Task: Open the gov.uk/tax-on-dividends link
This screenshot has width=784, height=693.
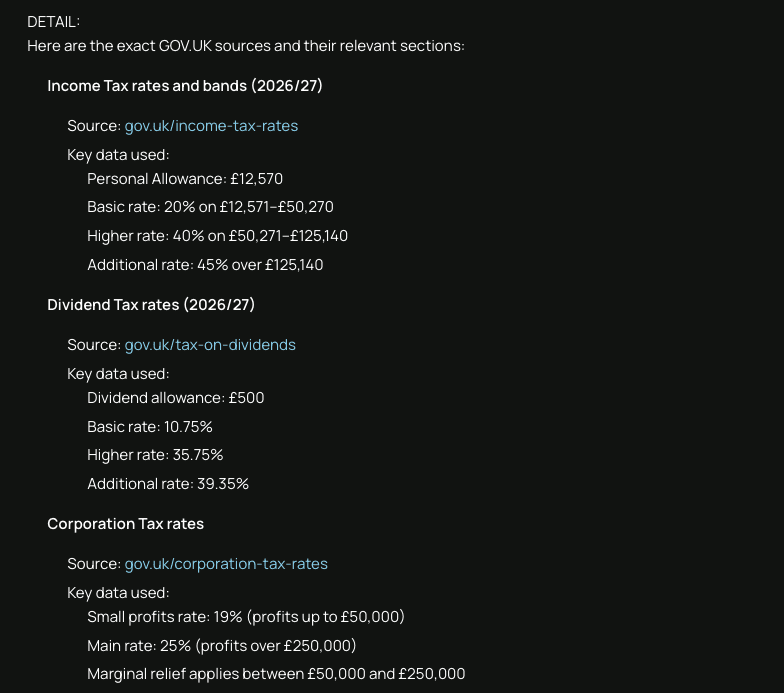Action: [210, 344]
